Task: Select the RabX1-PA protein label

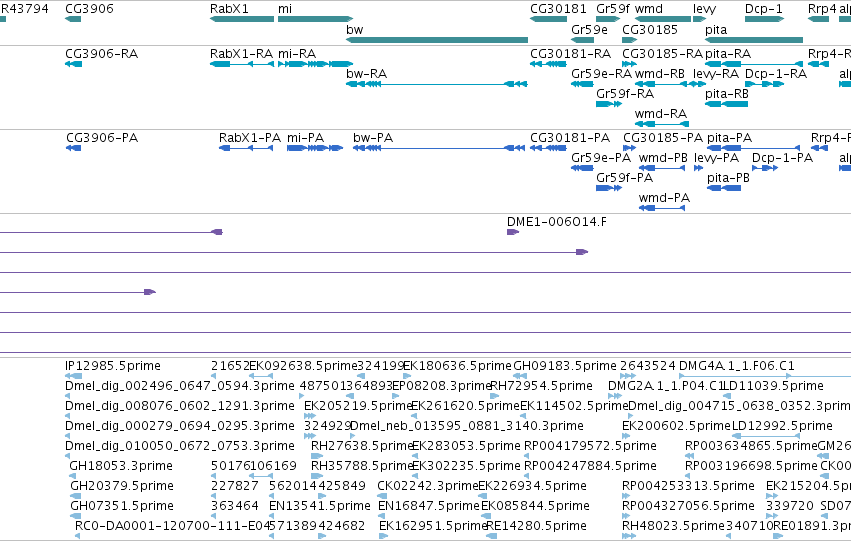Action: (x=250, y=138)
